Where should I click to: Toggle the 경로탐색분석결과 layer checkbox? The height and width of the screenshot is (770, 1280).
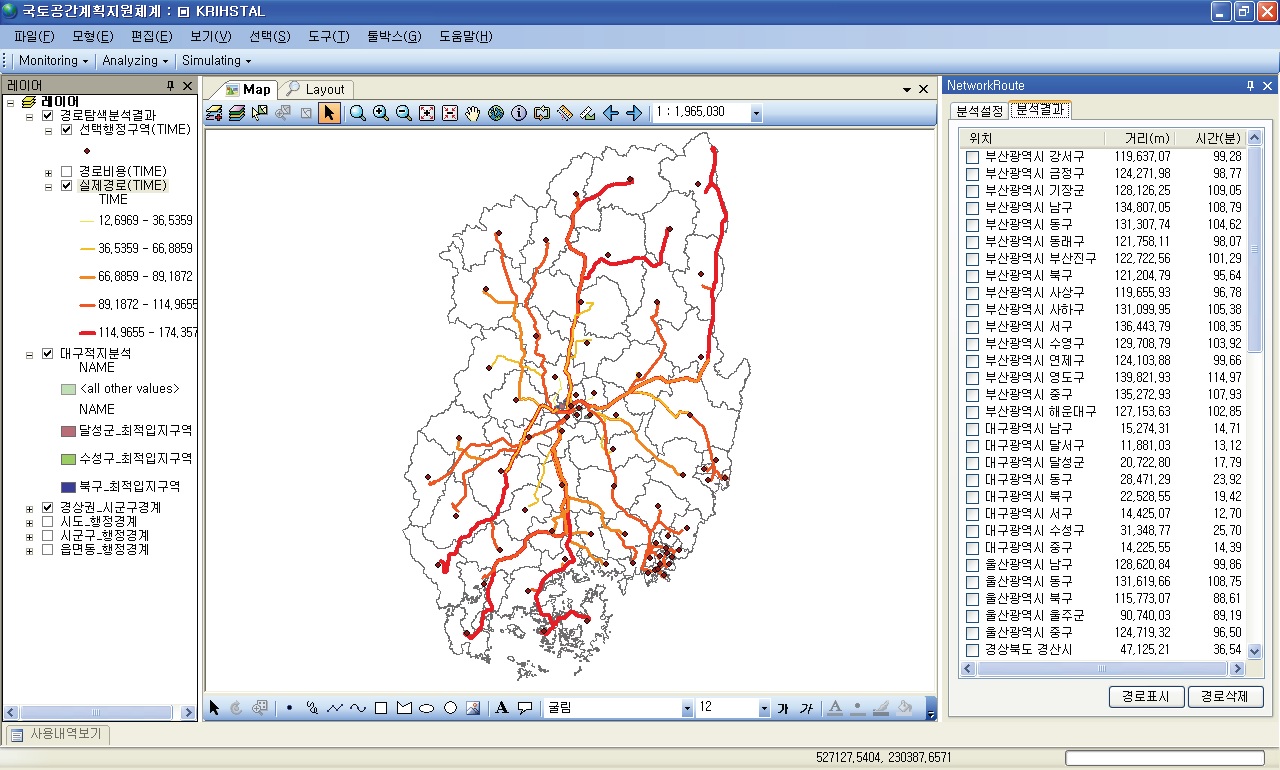(x=47, y=115)
